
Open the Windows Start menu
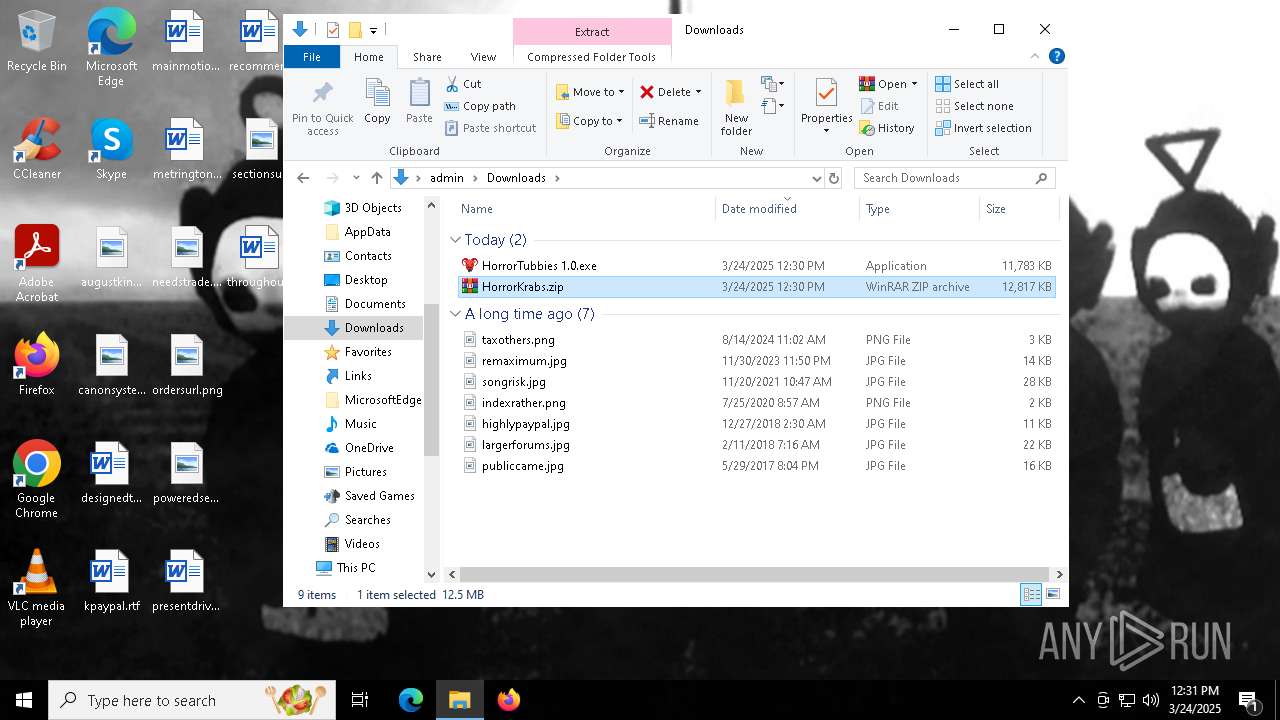click(24, 700)
